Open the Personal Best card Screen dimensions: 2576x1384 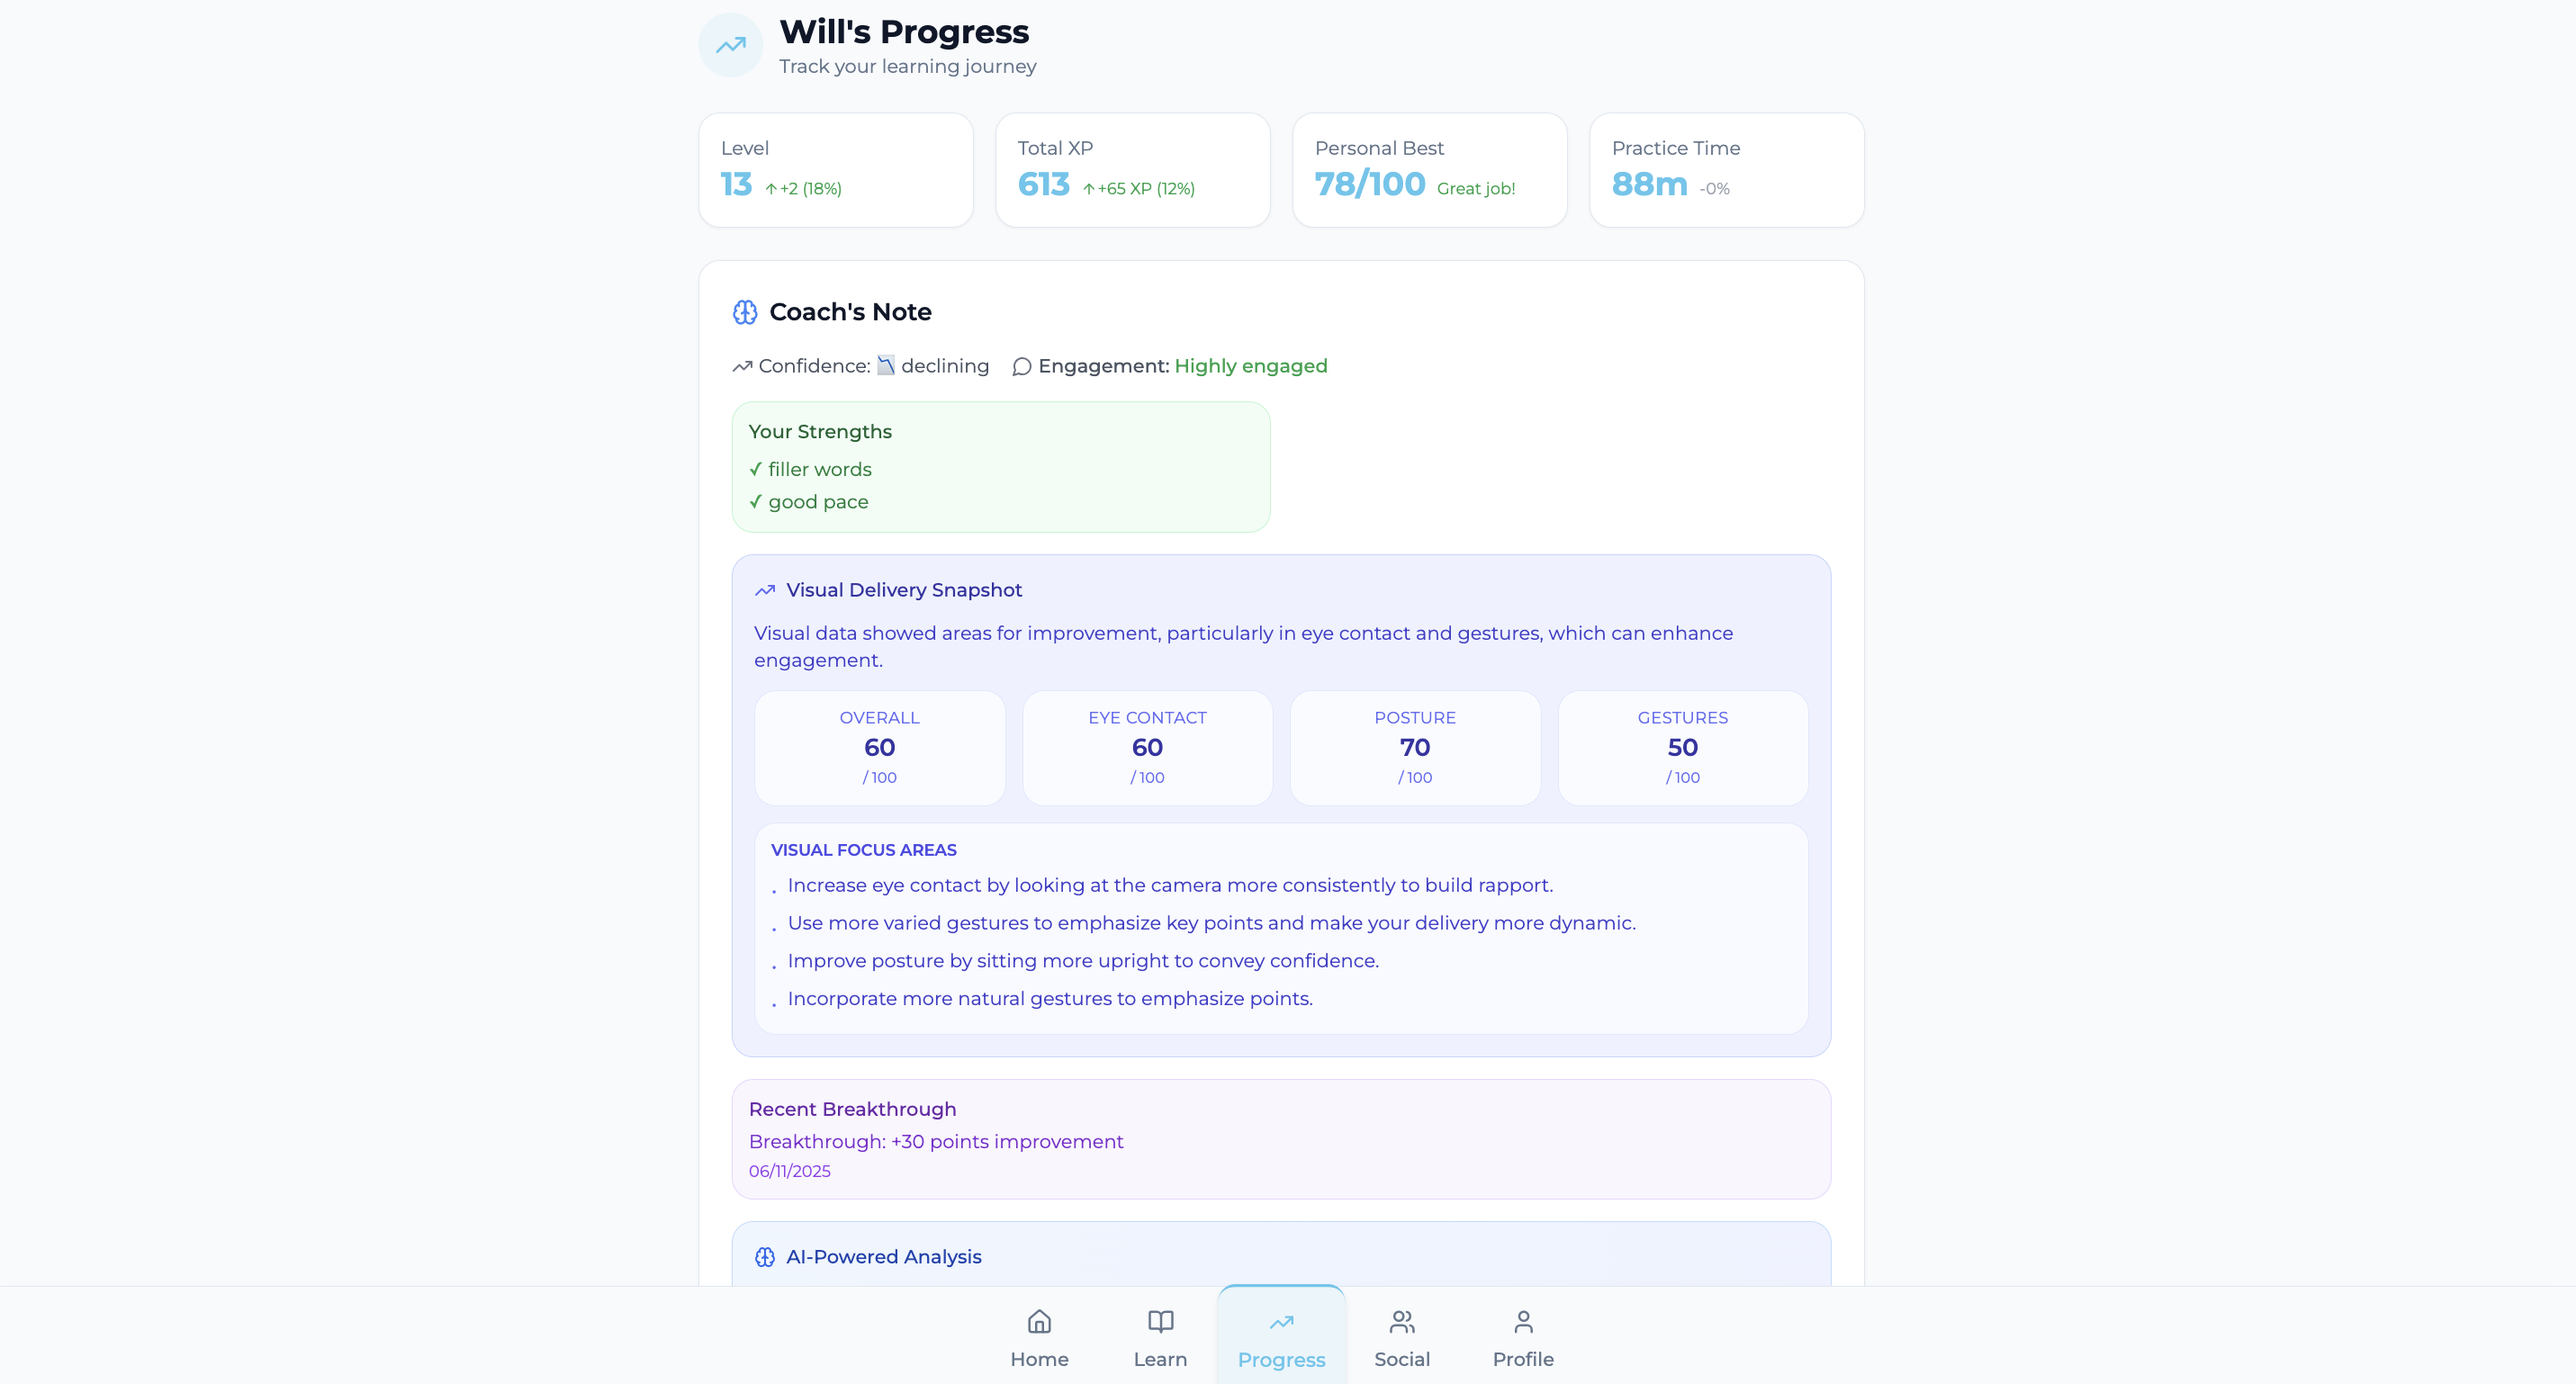(1430, 170)
